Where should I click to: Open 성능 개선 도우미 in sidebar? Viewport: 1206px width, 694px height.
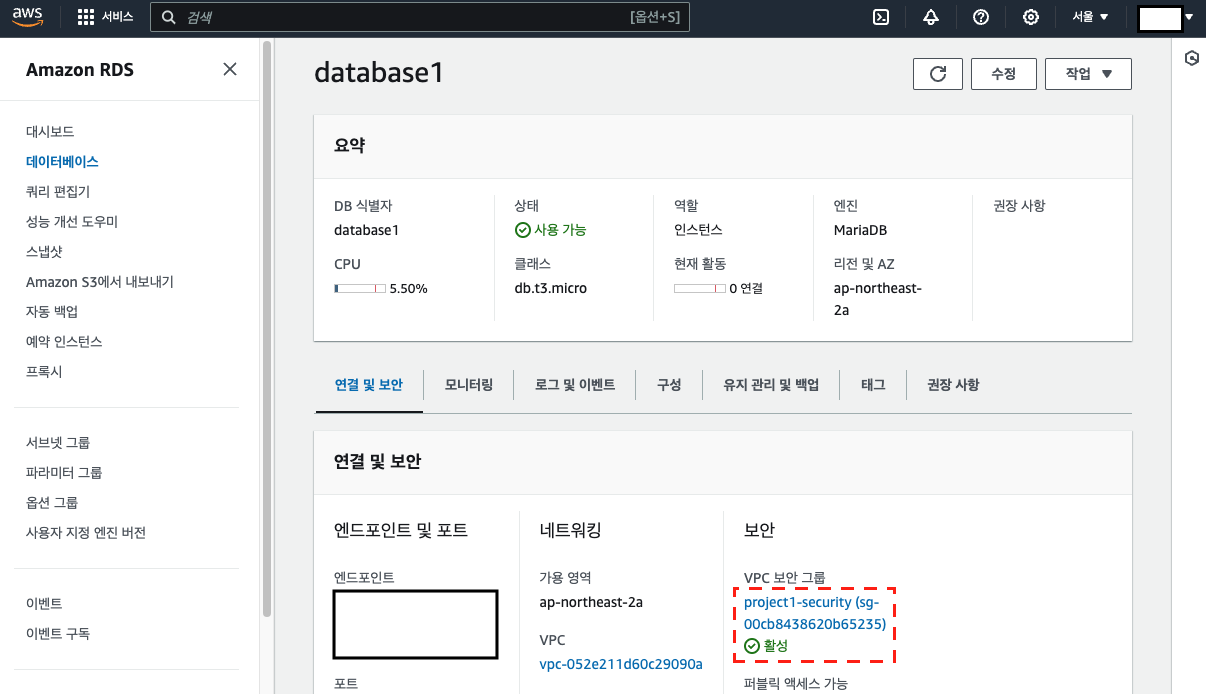tap(72, 221)
